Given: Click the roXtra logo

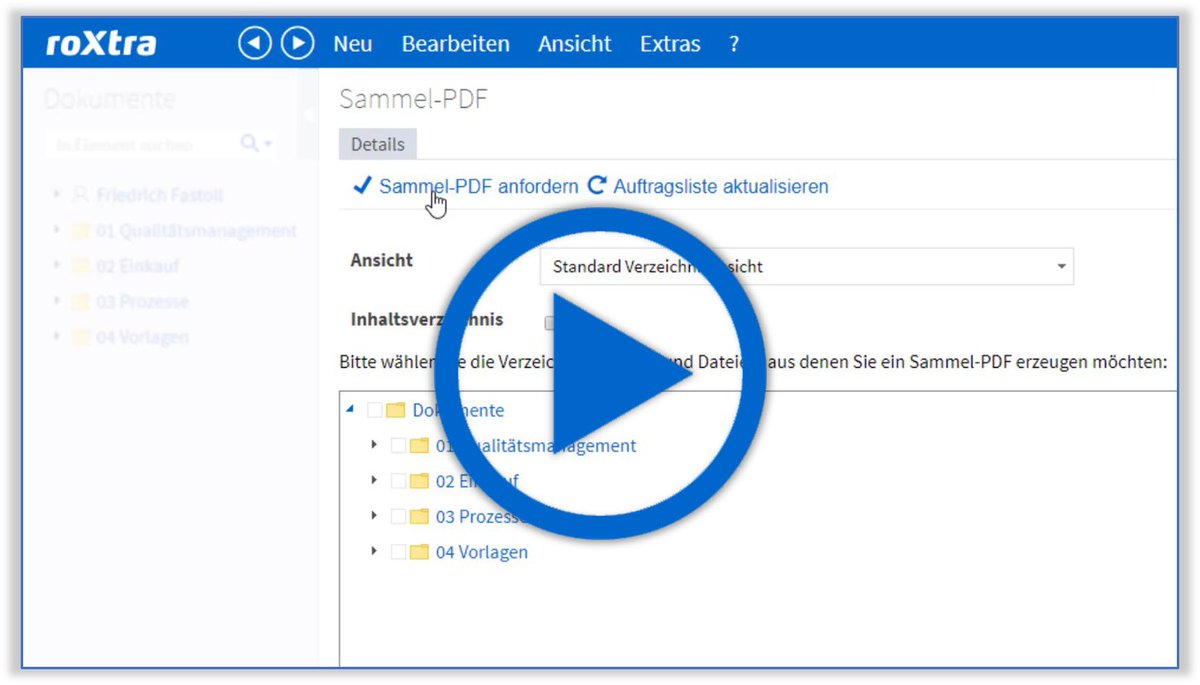Looking at the screenshot, I should (x=101, y=44).
